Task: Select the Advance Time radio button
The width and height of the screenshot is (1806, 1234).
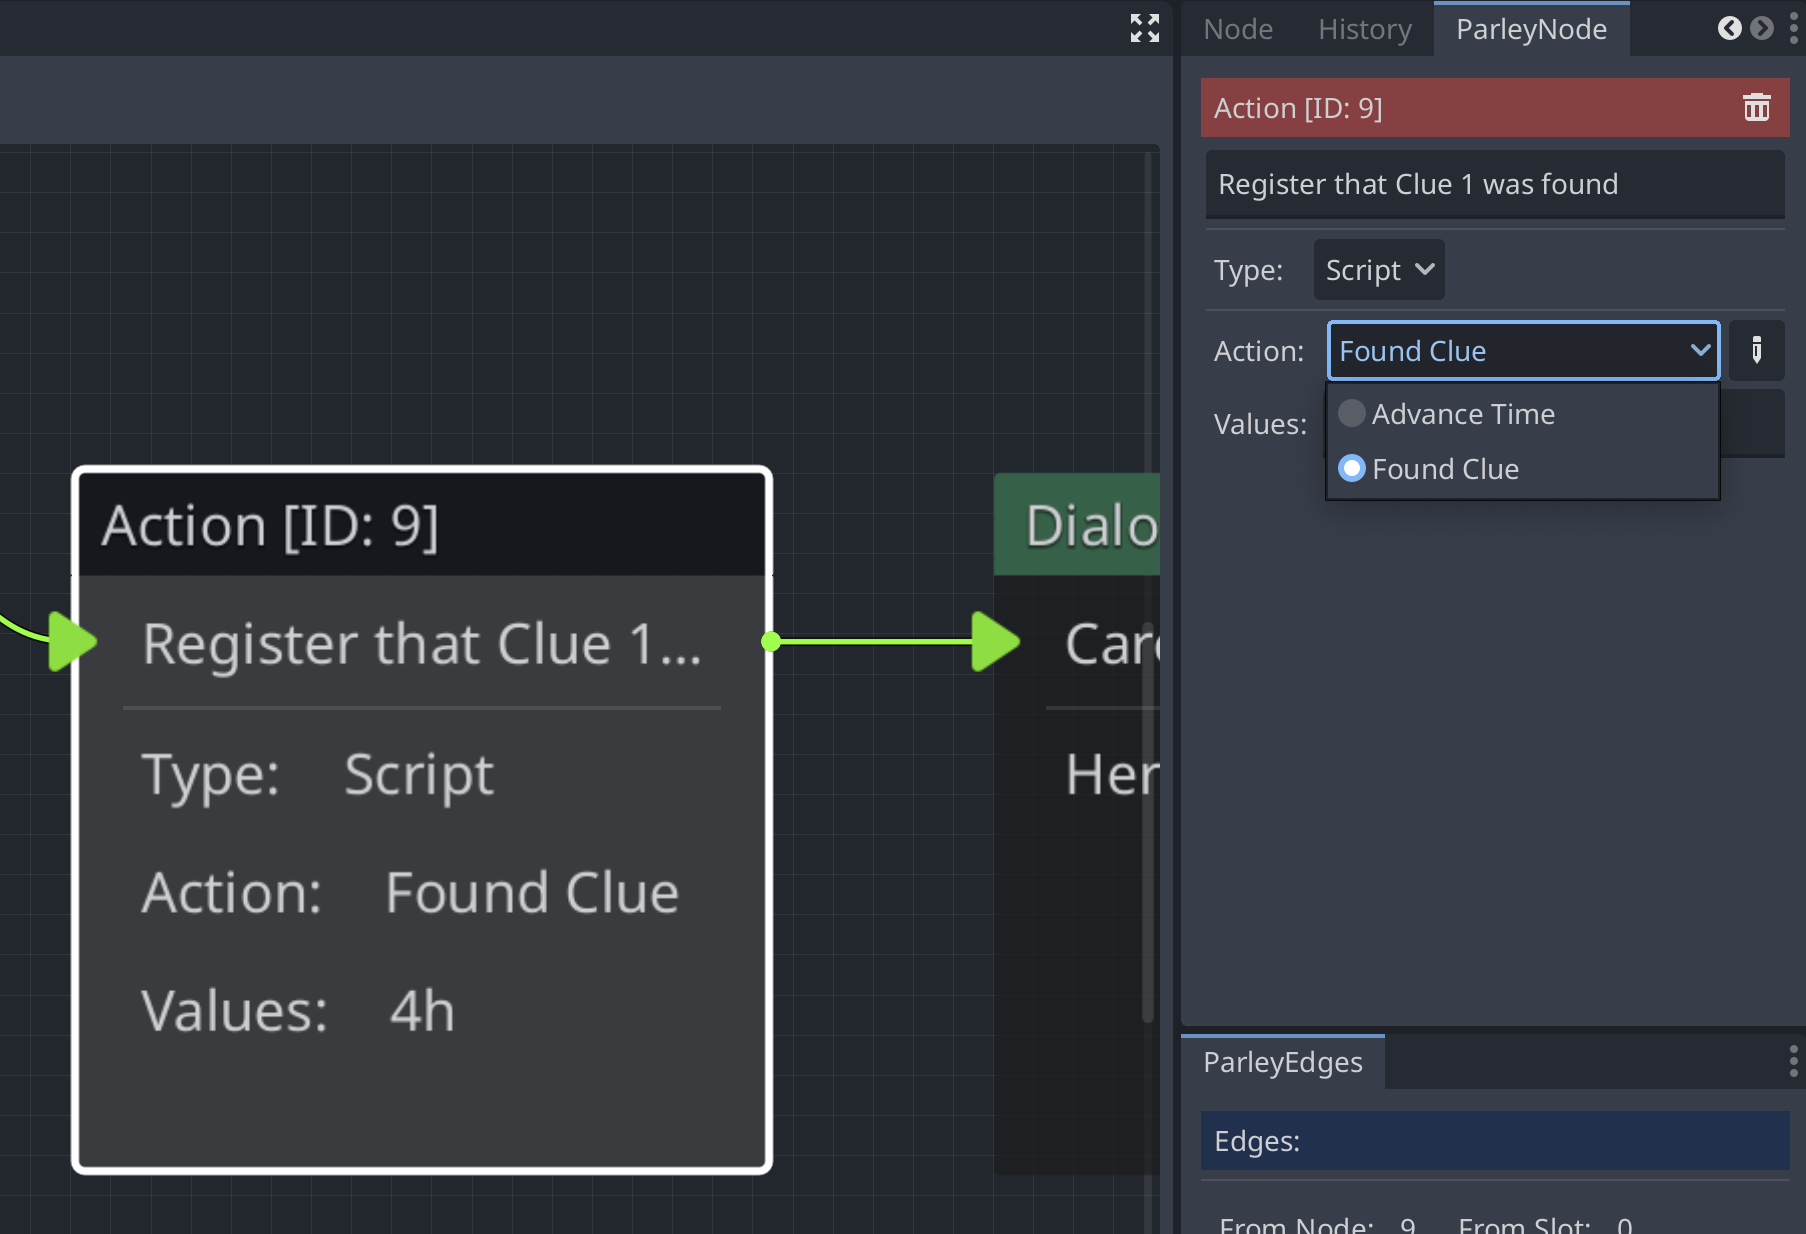Action: [x=1352, y=413]
